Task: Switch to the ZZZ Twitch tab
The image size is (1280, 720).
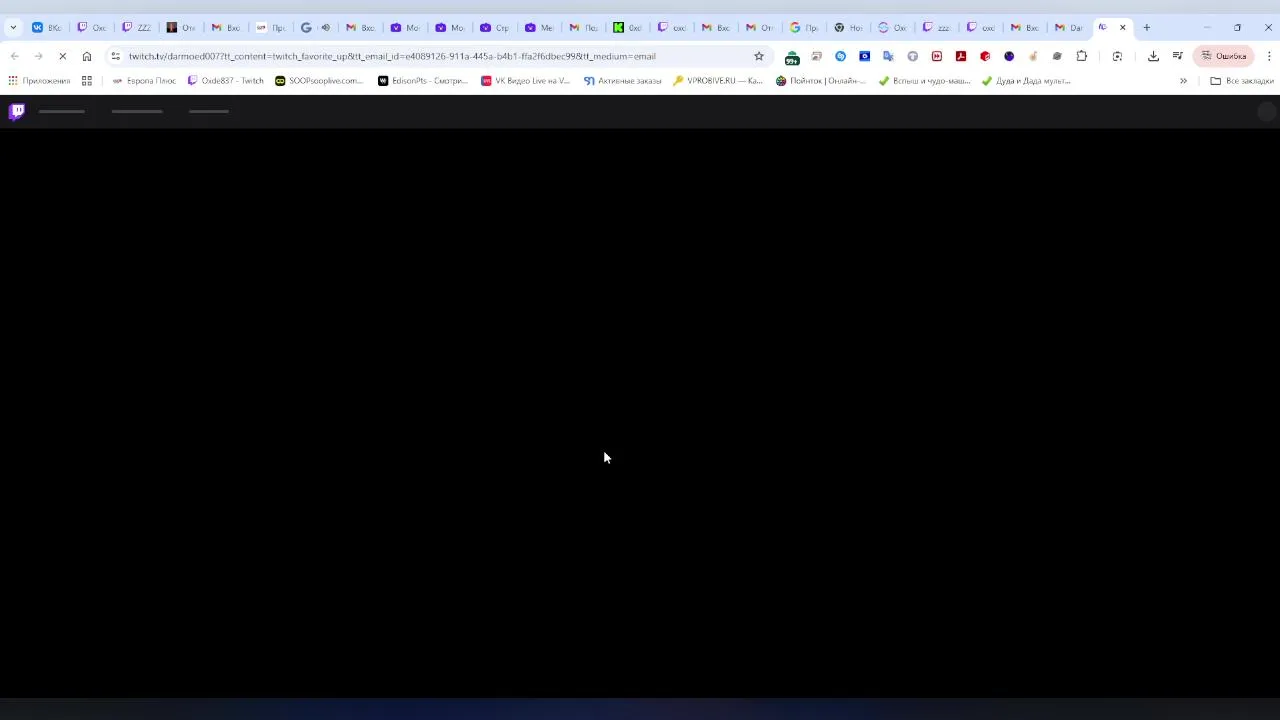Action: [x=136, y=28]
